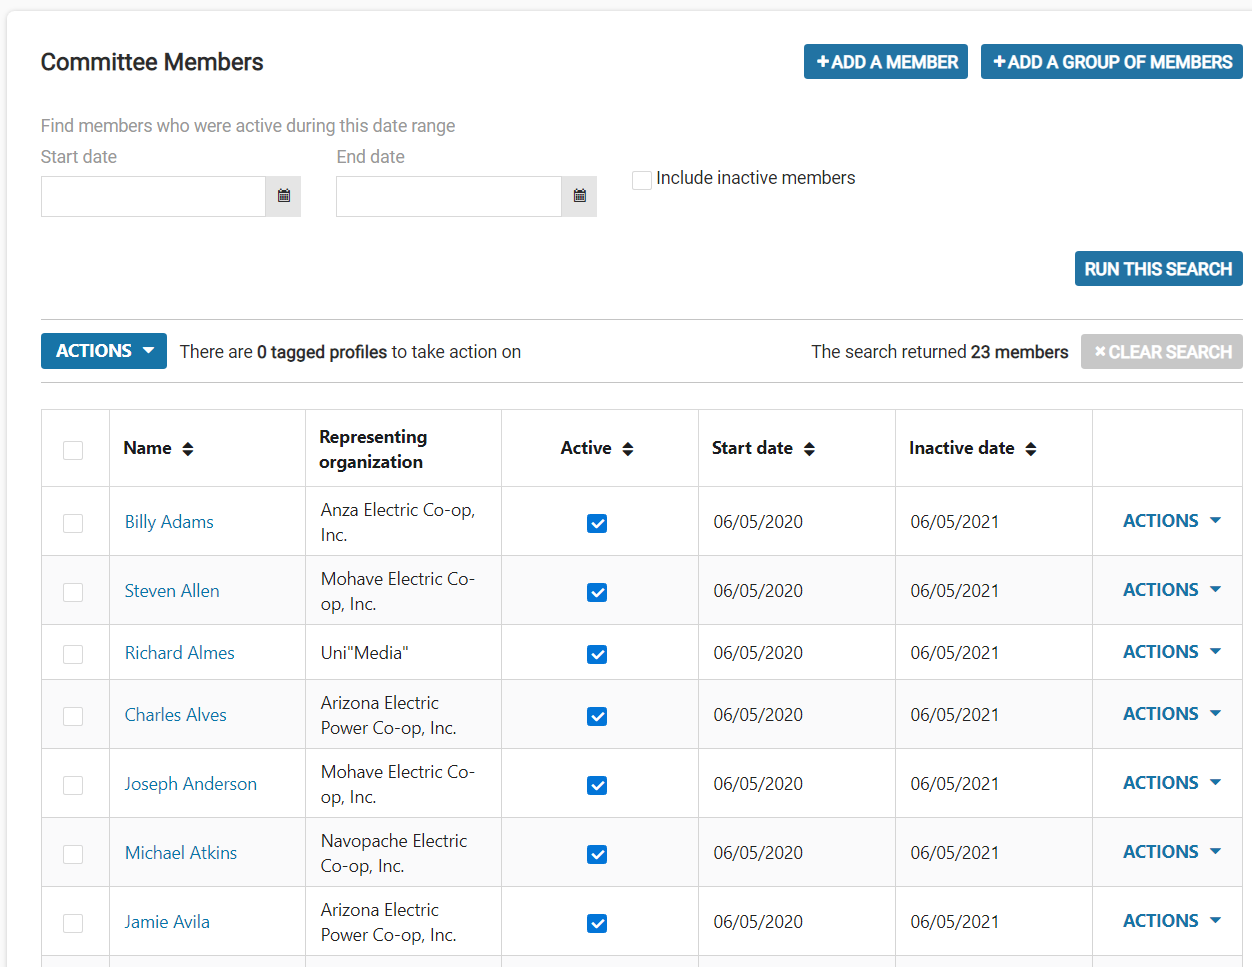1252x967 pixels.
Task: Sort the table by Active column
Action: [628, 449]
